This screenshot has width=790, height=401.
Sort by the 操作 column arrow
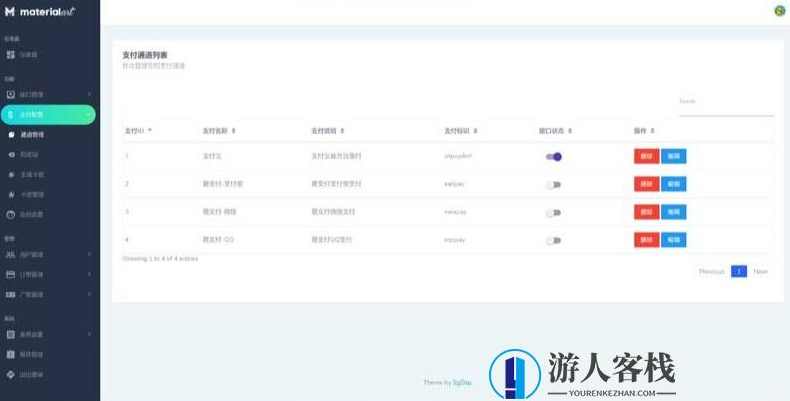652,131
